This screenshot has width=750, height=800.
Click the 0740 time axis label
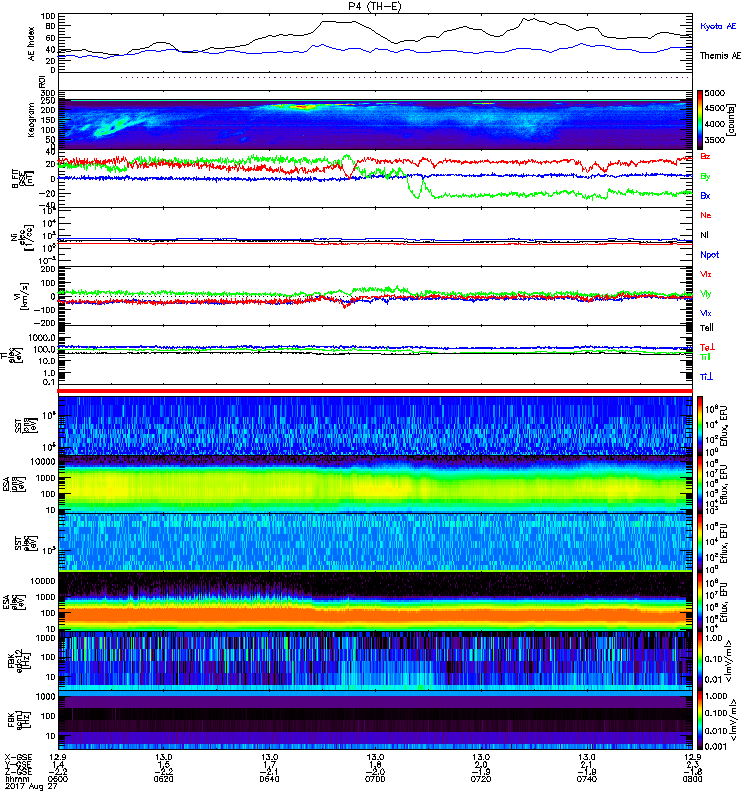pos(587,779)
